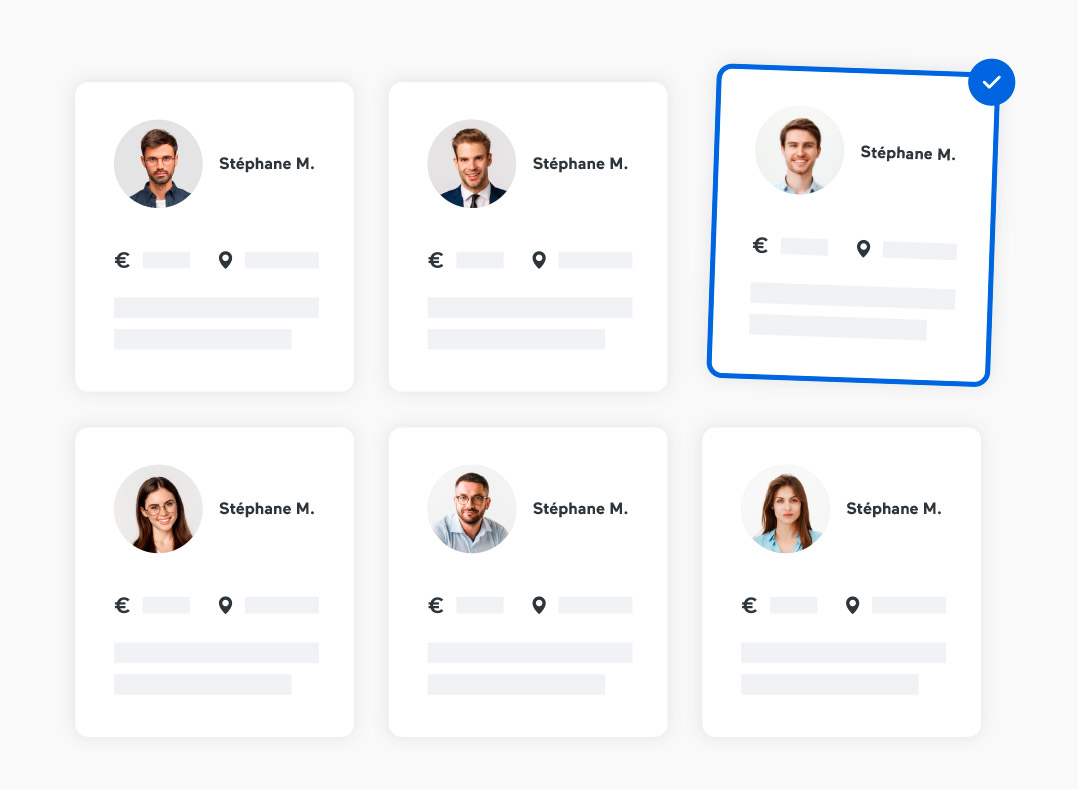Viewport: 1078px width, 789px height.
Task: Open avatar of man in dark denim shirt
Action: pyautogui.click(x=158, y=164)
